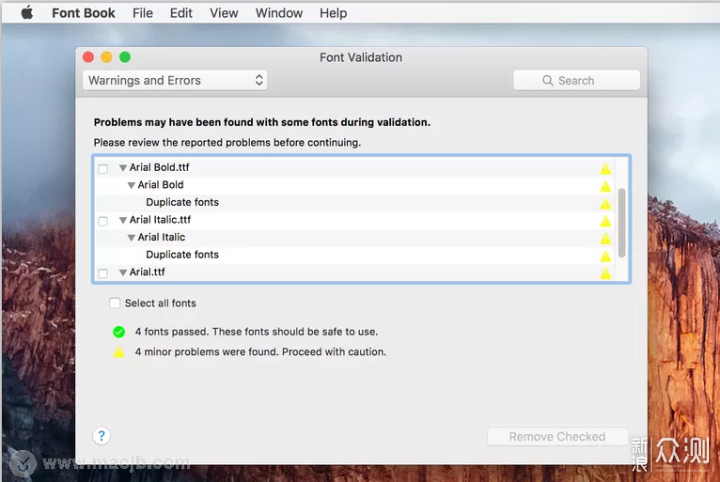Image resolution: width=720 pixels, height=482 pixels.
Task: Open the Apple menu
Action: (x=27, y=13)
